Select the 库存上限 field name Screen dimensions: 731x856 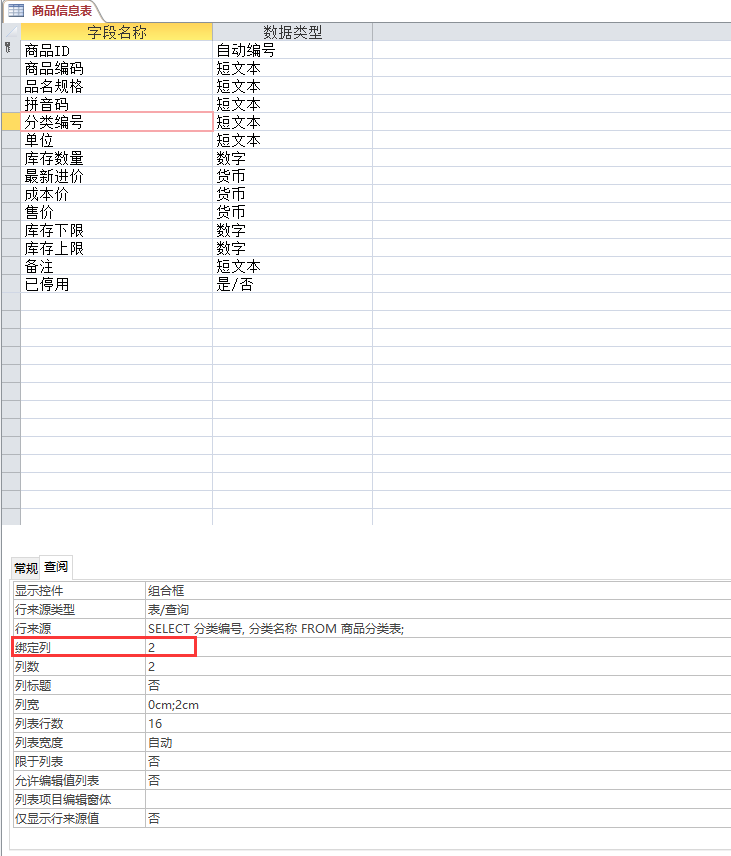(x=116, y=248)
